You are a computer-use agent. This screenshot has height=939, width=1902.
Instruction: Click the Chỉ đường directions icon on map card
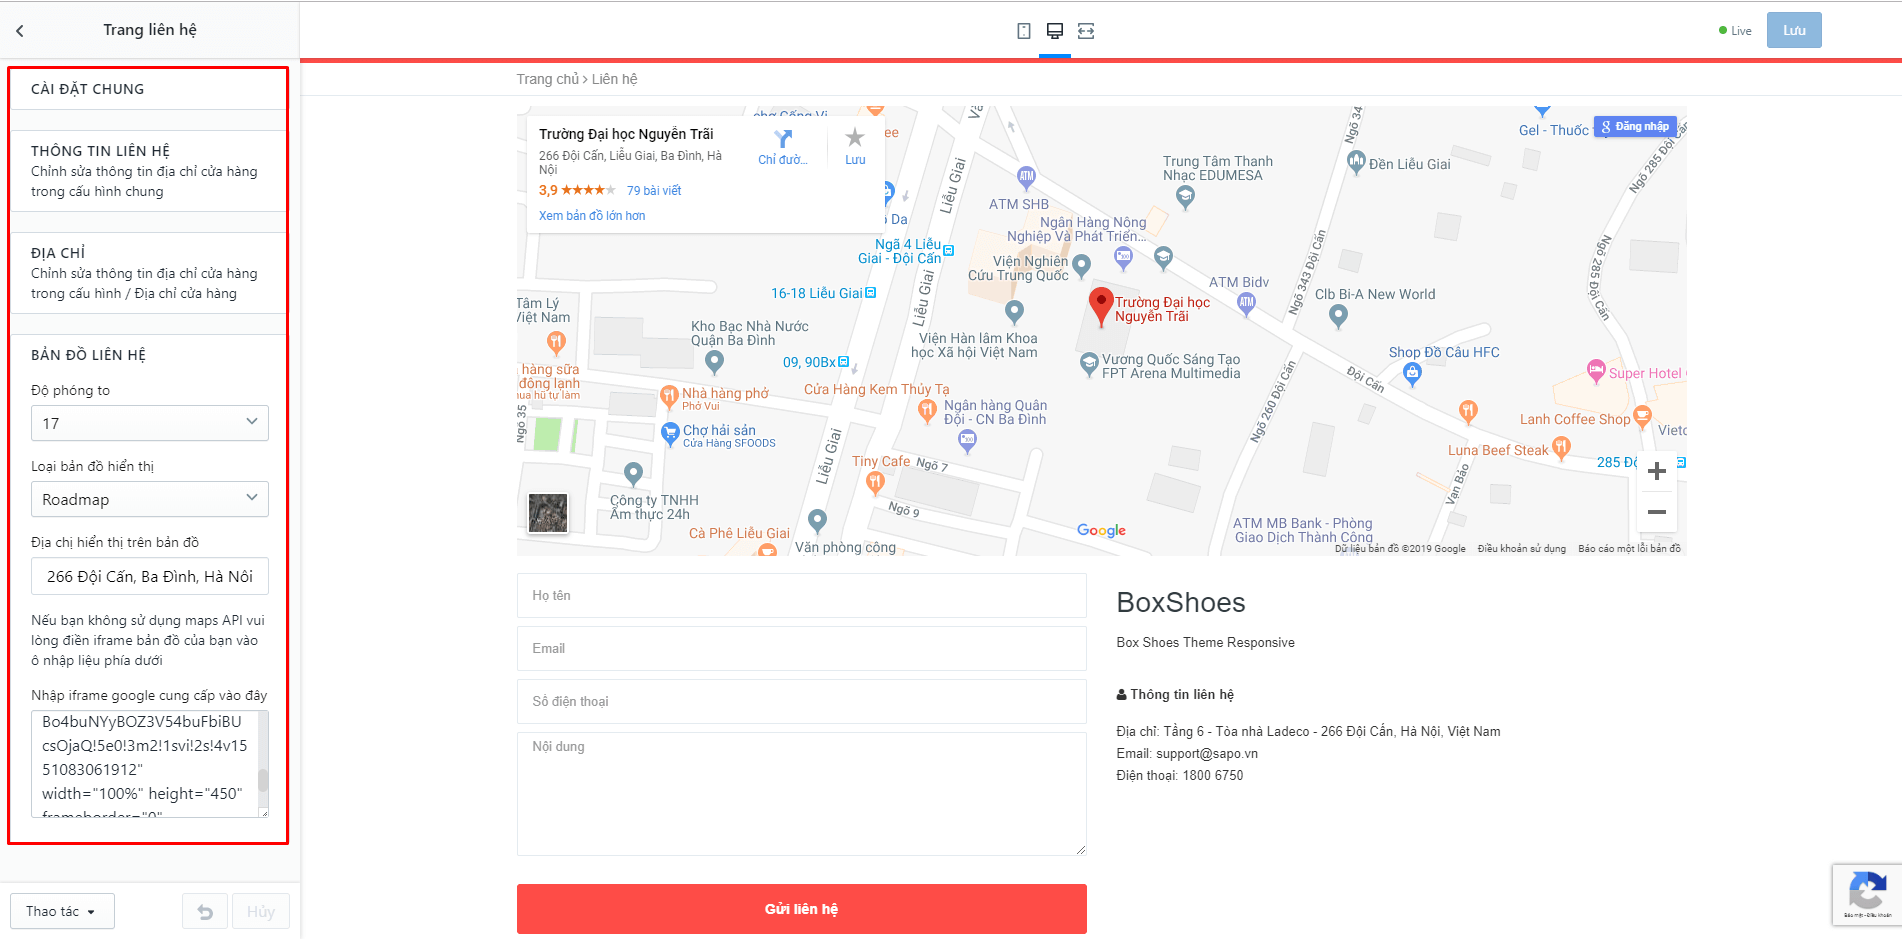click(x=783, y=139)
